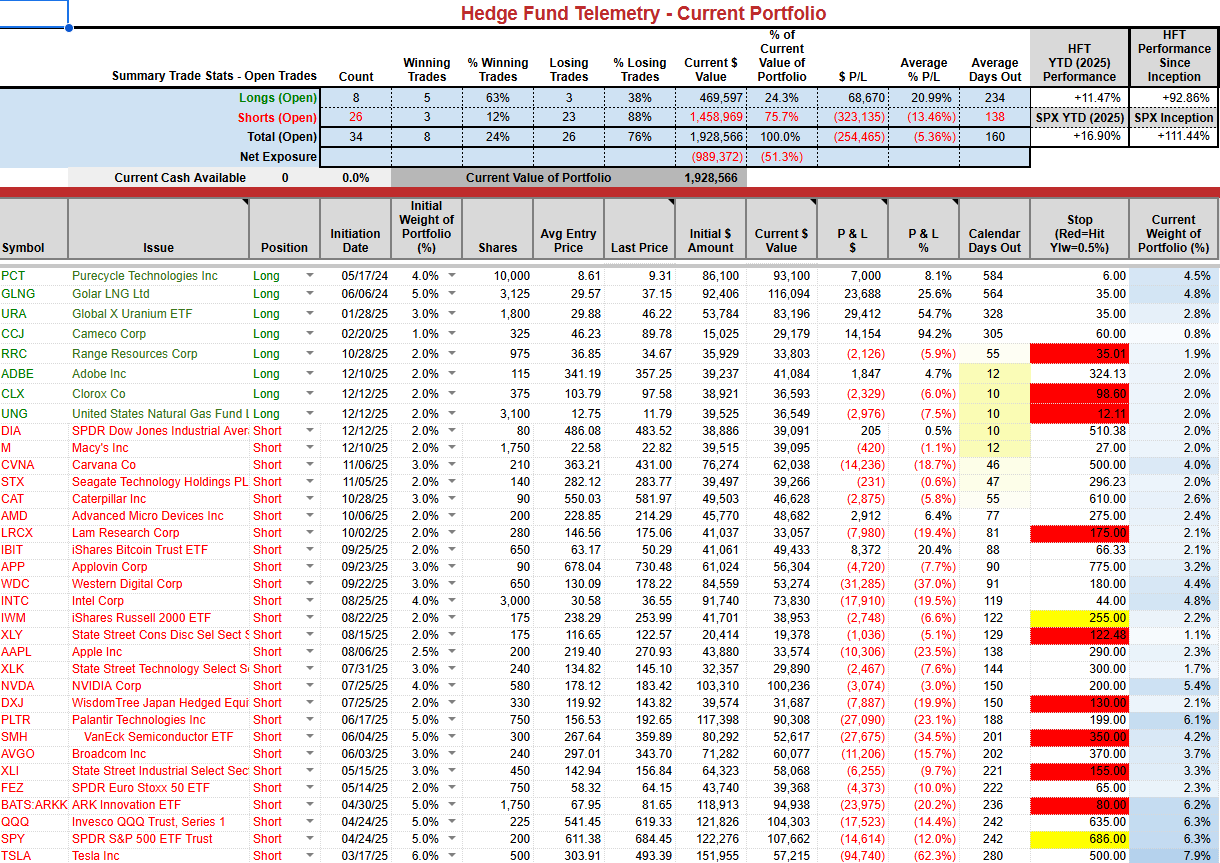
Task: Click the Longs (Open) row label
Action: tap(277, 98)
